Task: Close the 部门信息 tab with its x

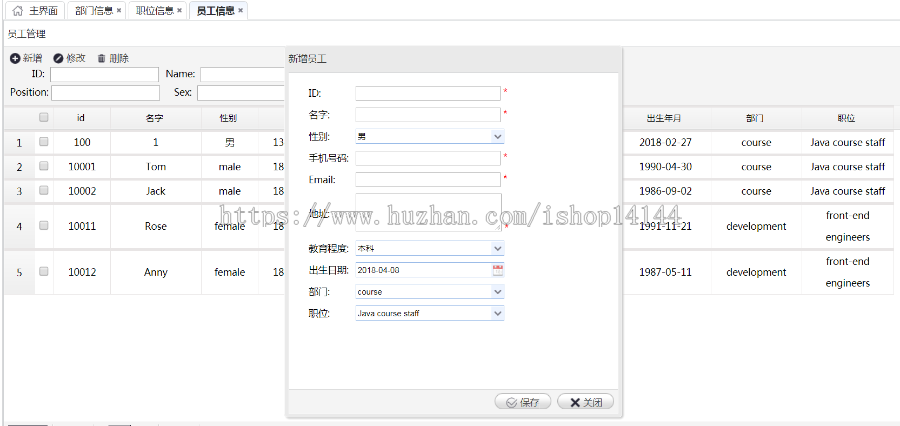Action: coord(119,11)
